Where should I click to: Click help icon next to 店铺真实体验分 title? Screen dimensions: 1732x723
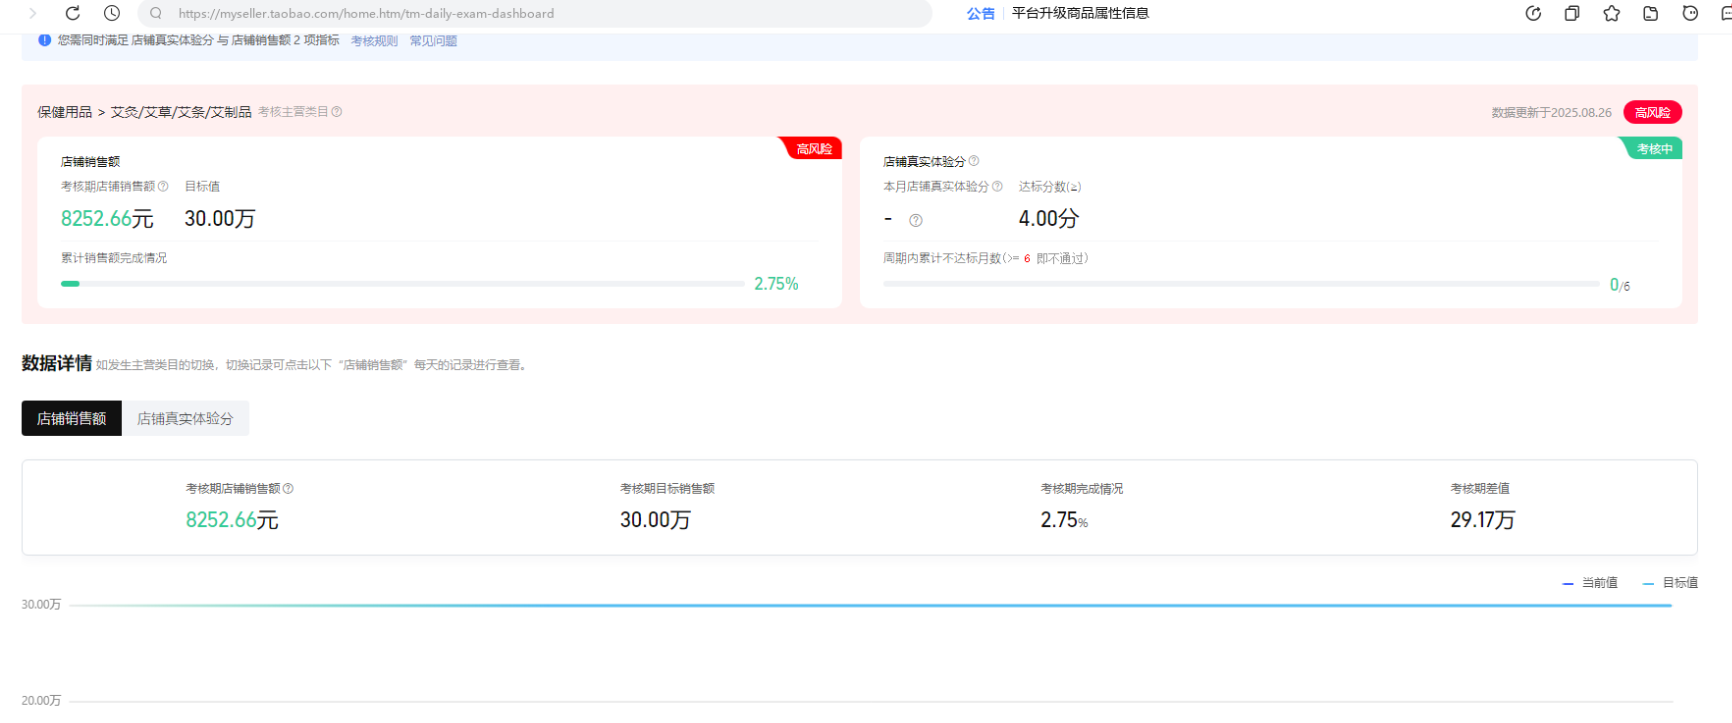(974, 161)
